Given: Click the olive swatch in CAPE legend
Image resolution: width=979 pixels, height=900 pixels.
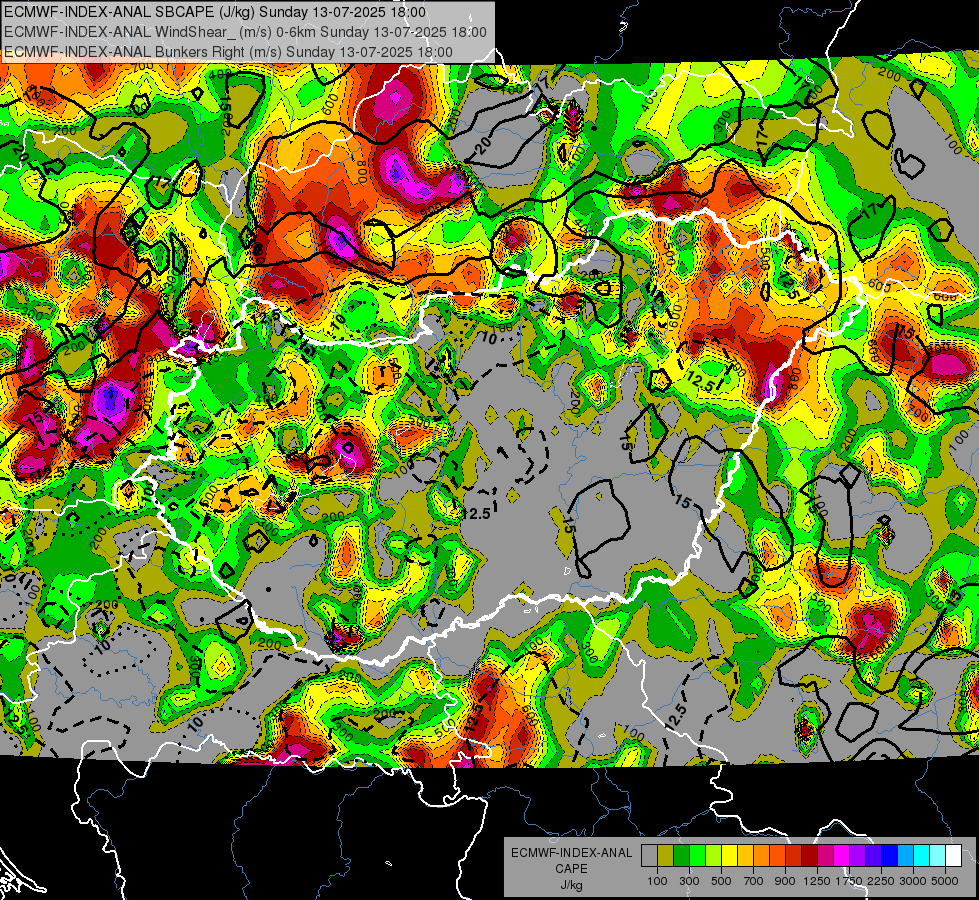Looking at the screenshot, I should click(x=666, y=856).
